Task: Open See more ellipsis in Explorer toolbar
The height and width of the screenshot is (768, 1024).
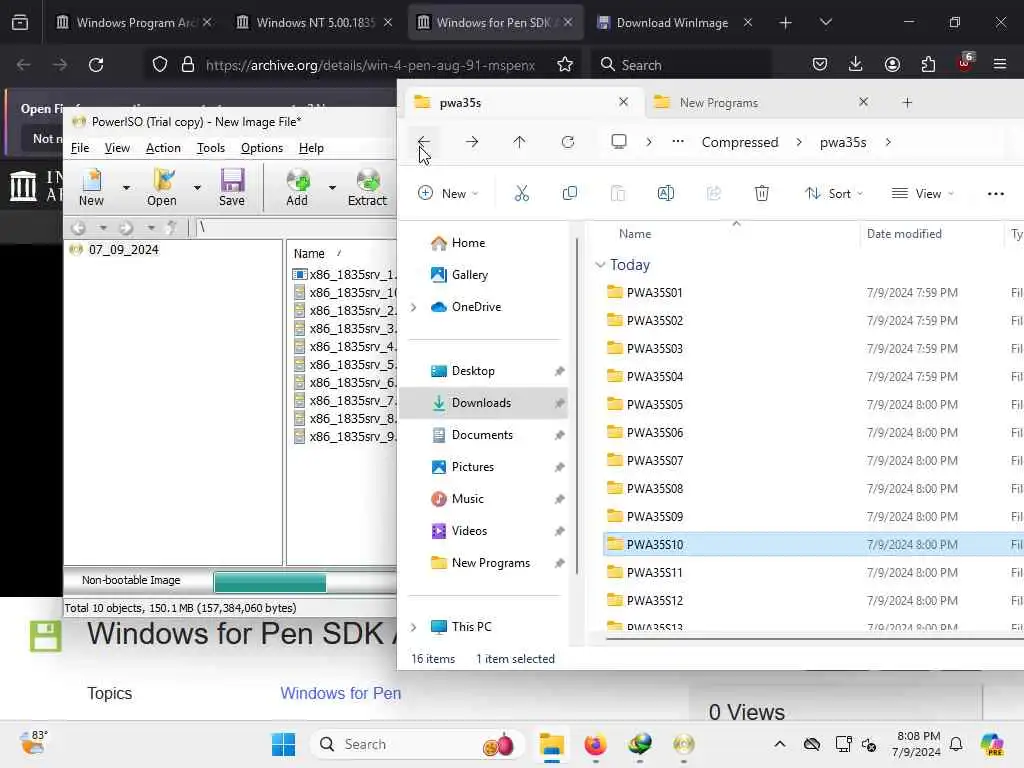Action: coord(995,193)
